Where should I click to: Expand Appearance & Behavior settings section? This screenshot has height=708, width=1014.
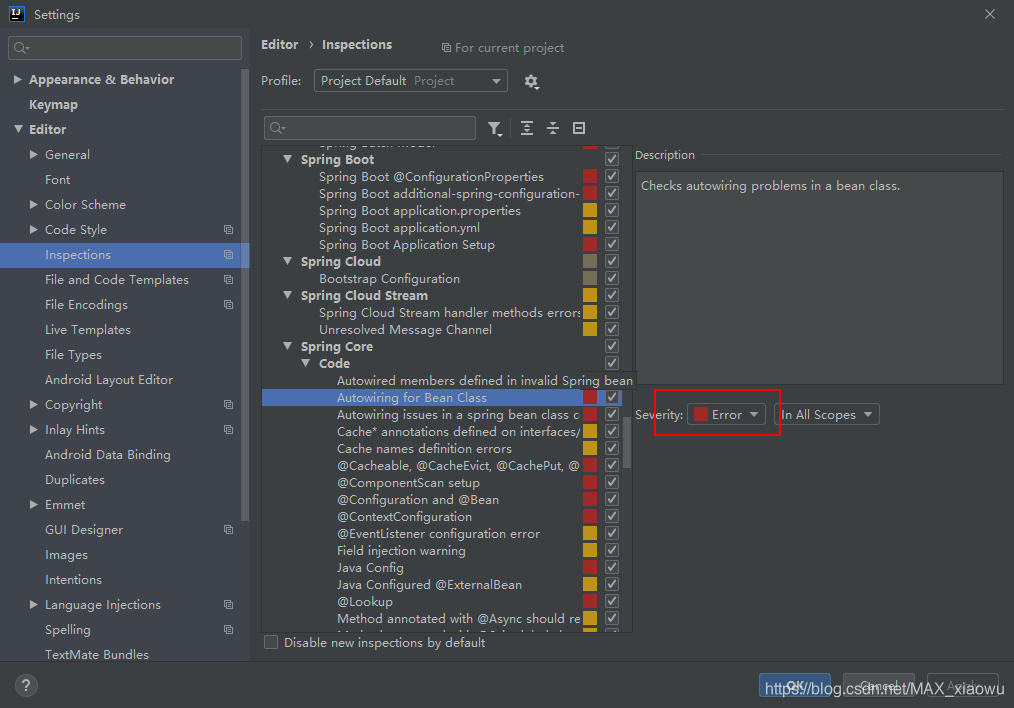click(x=17, y=80)
